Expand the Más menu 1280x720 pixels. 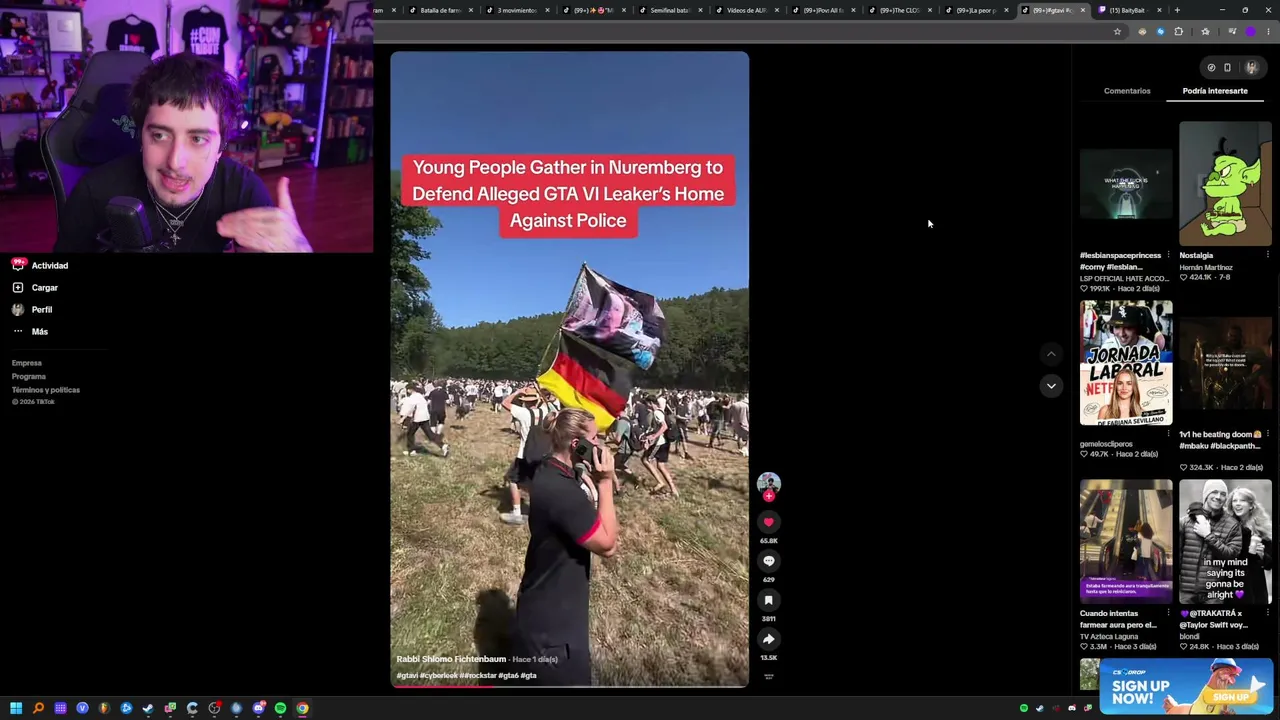point(30,331)
